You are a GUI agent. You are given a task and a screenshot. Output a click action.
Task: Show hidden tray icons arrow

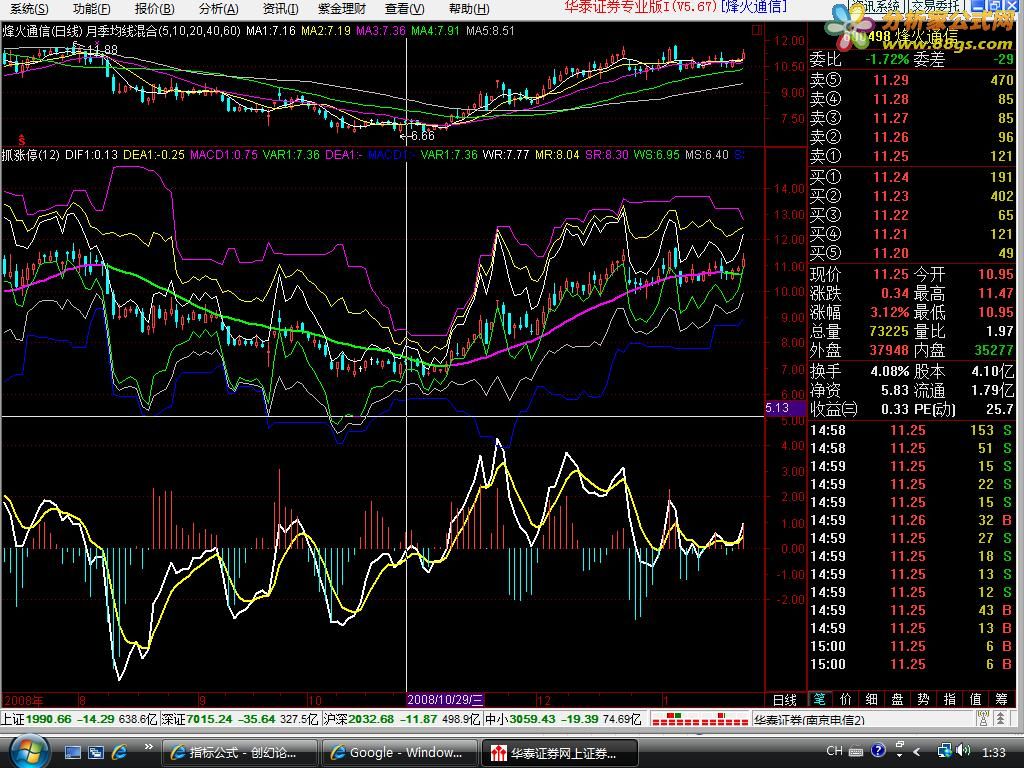pos(917,752)
